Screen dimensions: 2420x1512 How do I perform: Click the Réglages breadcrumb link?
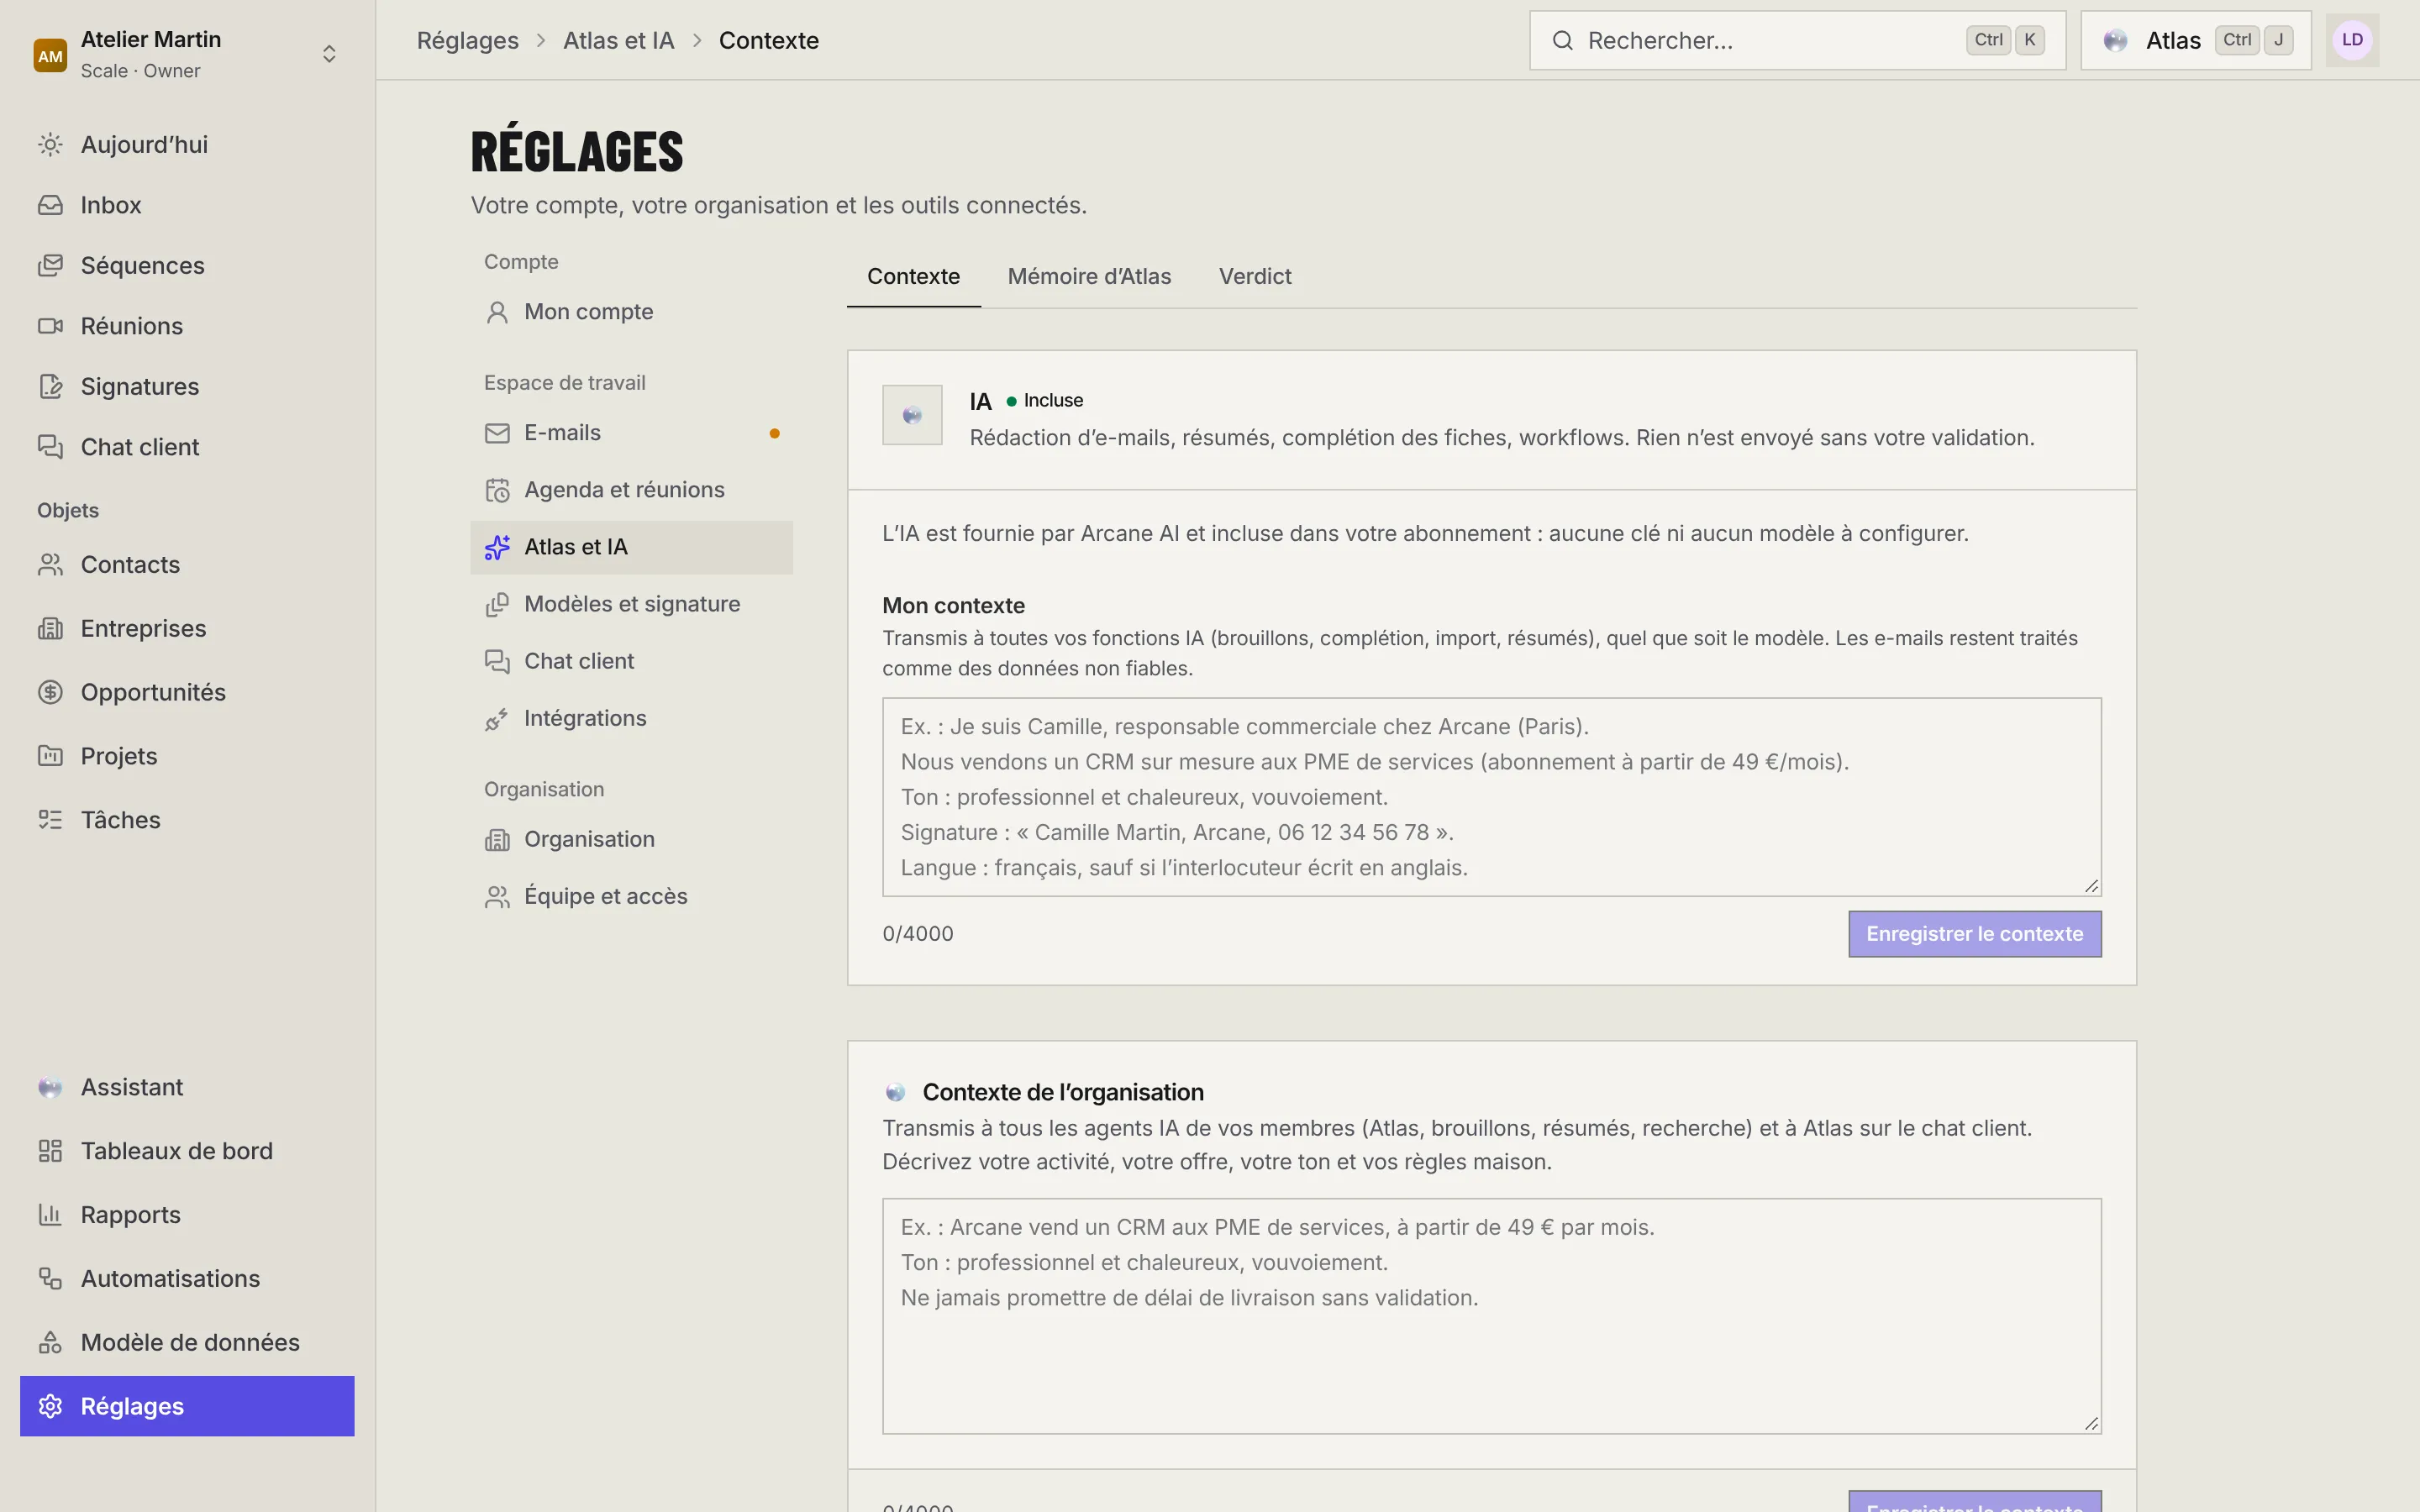pos(467,40)
